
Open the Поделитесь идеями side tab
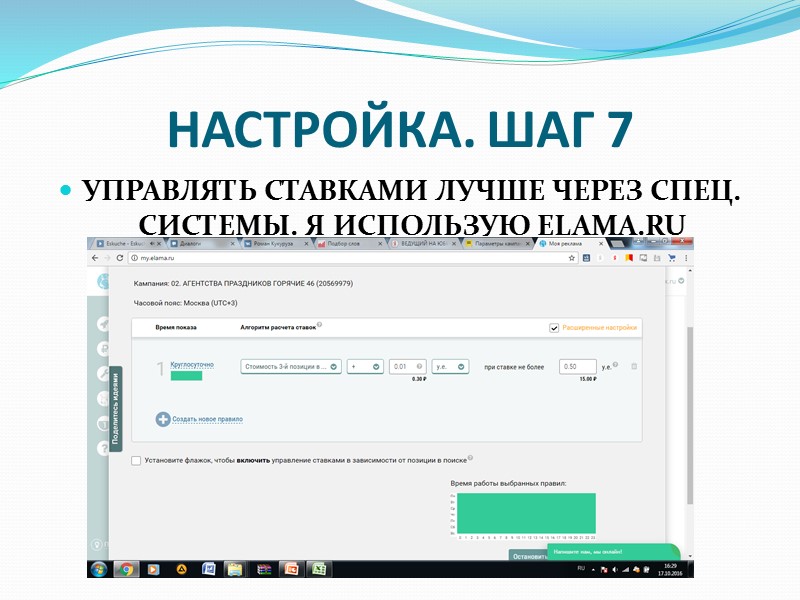click(x=116, y=410)
